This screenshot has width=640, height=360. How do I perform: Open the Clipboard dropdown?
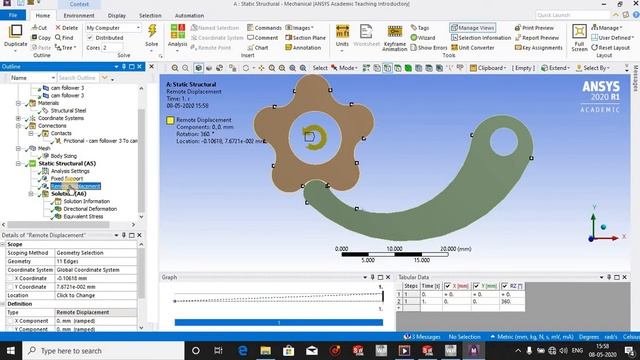(x=488, y=68)
